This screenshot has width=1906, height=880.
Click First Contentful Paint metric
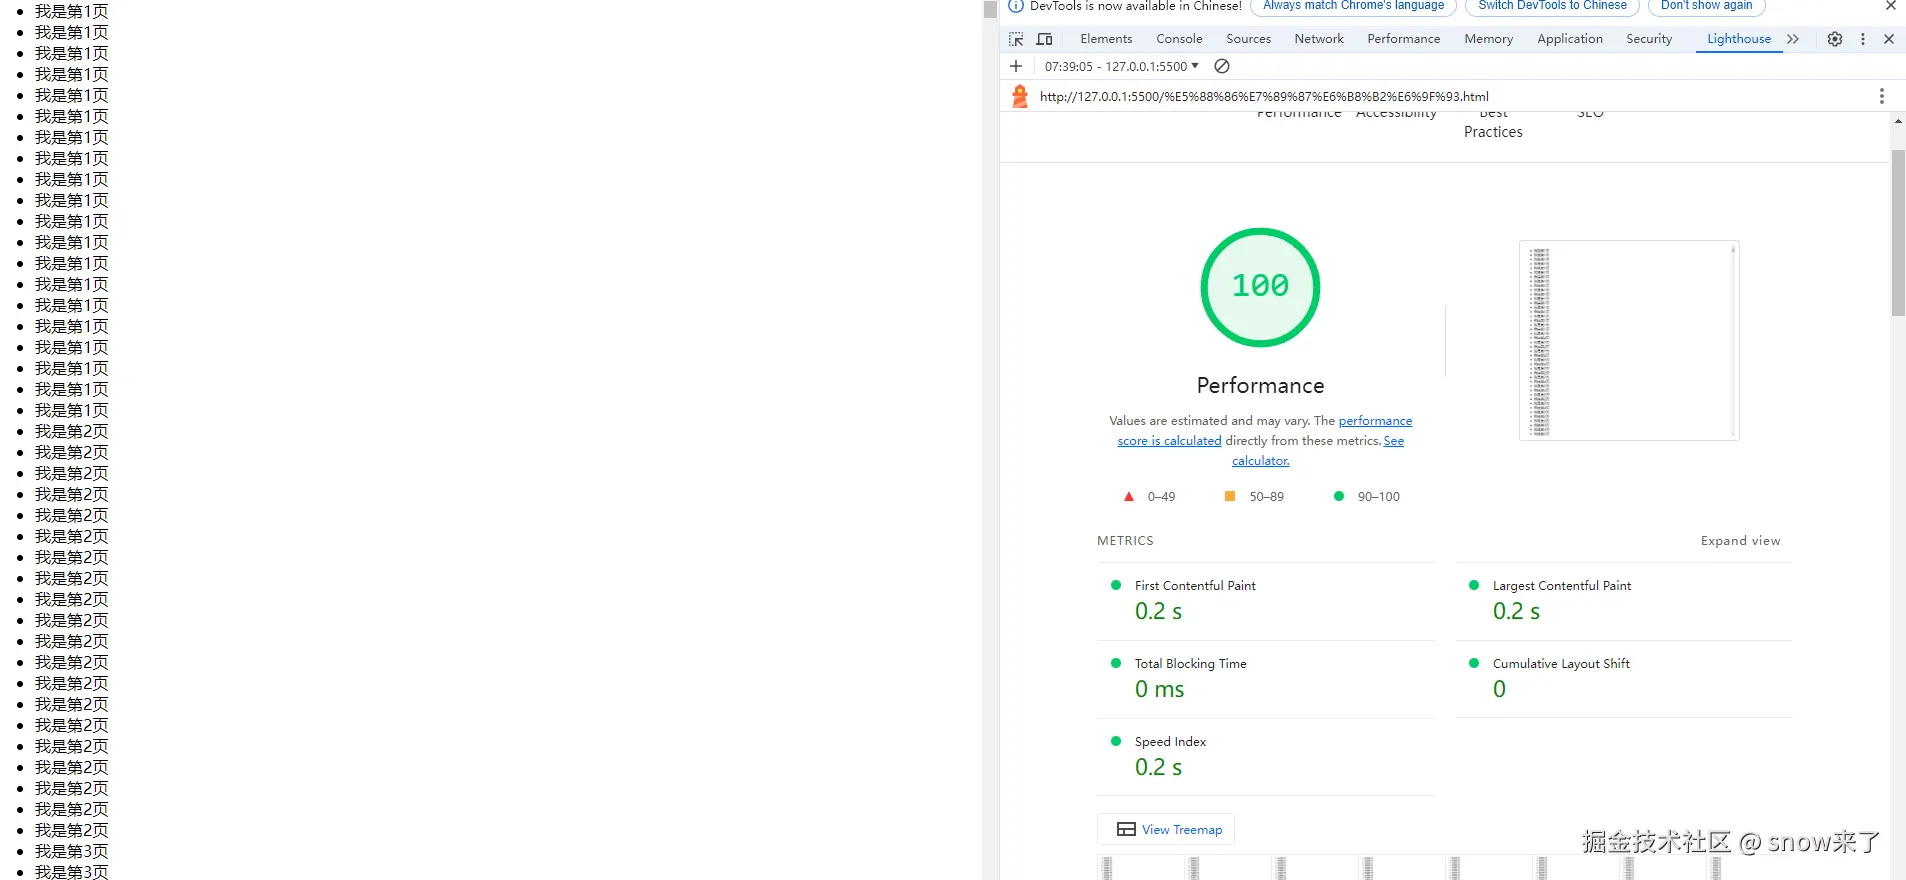(x=1266, y=601)
